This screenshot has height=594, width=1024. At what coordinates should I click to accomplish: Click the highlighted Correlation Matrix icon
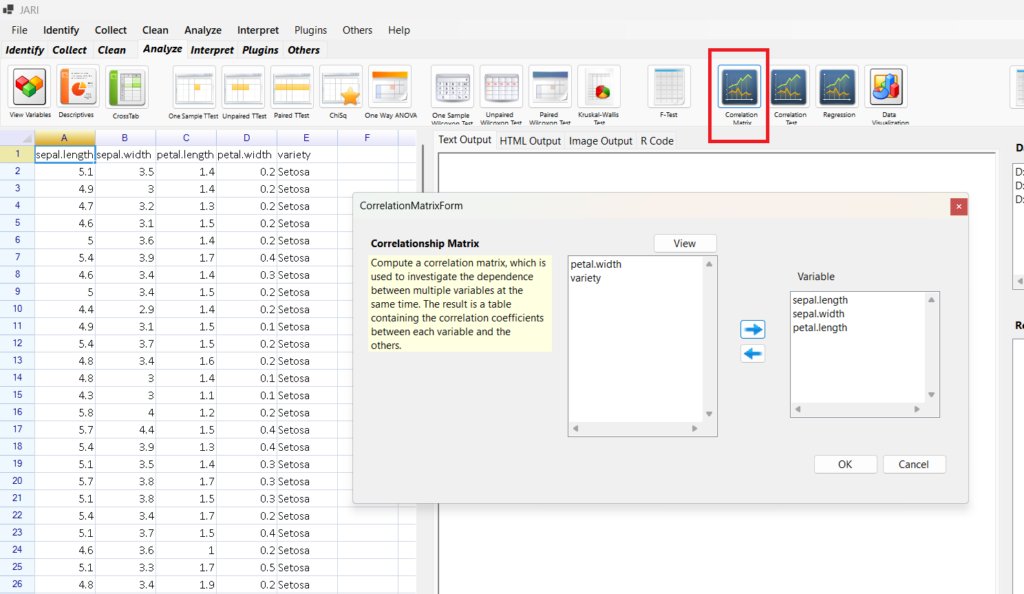739,88
